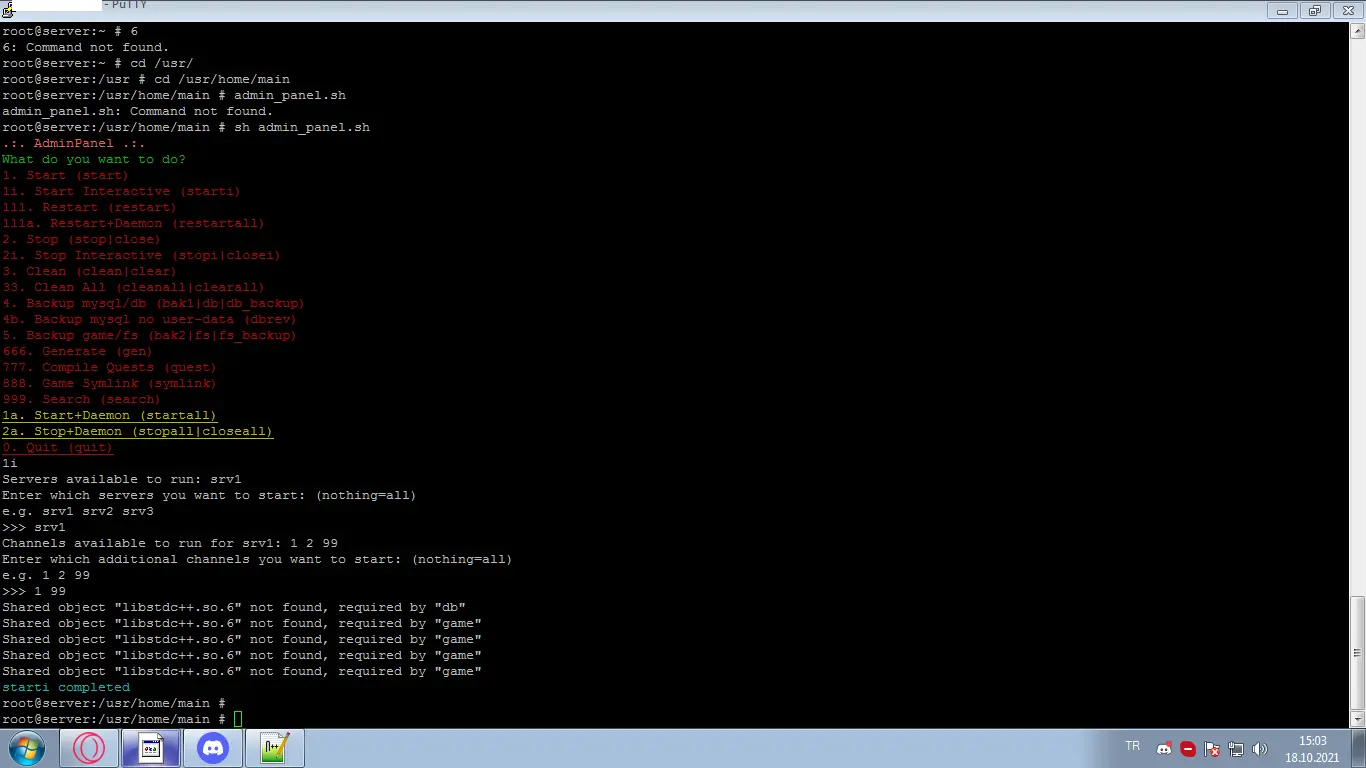This screenshot has width=1366, height=768.
Task: Open Opera browser from the taskbar
Action: pyautogui.click(x=88, y=748)
